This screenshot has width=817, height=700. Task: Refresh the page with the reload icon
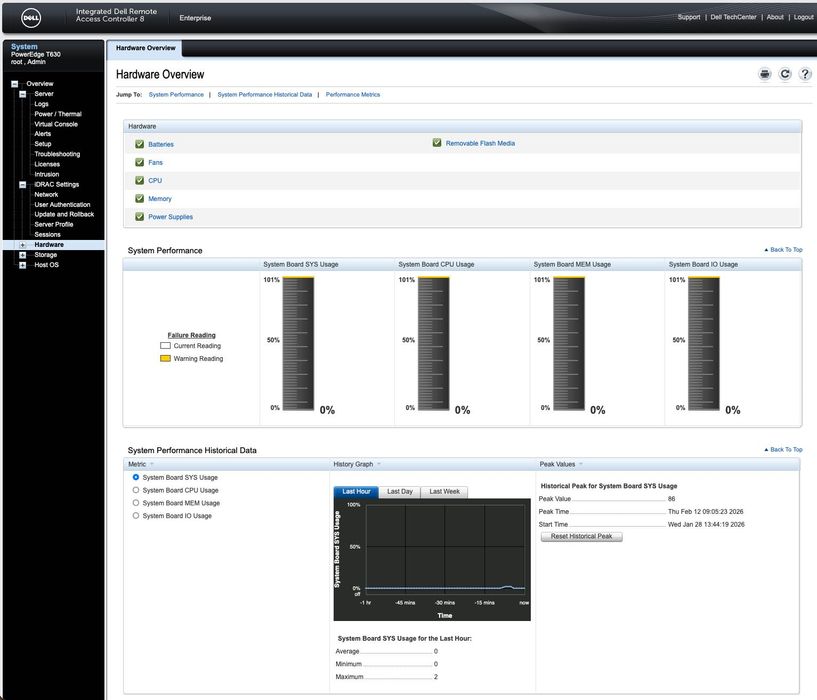click(785, 74)
